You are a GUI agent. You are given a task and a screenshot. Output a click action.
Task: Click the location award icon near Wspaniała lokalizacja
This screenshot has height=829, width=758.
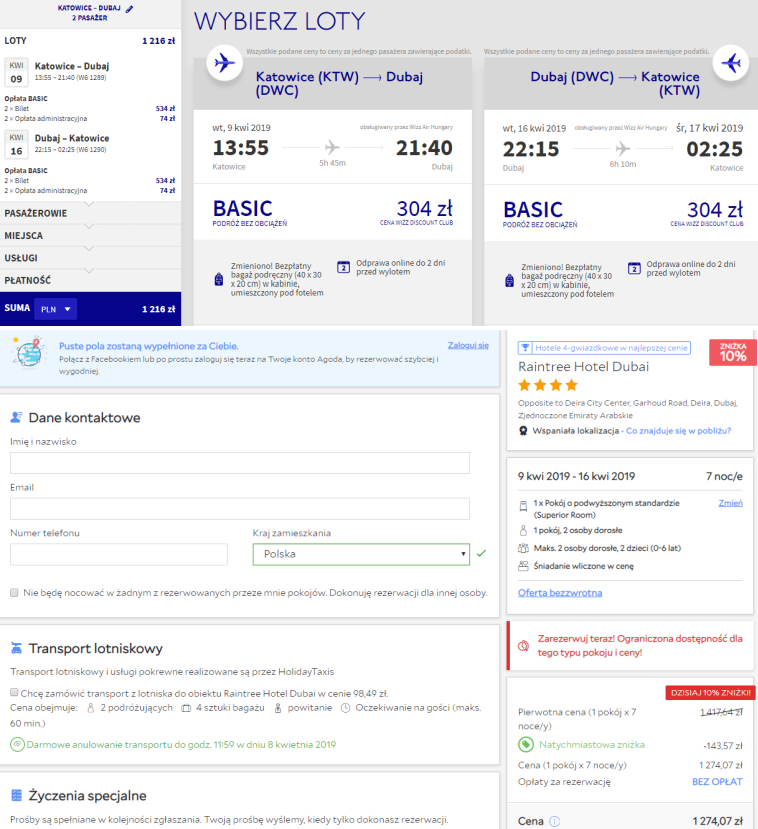pyautogui.click(x=523, y=431)
